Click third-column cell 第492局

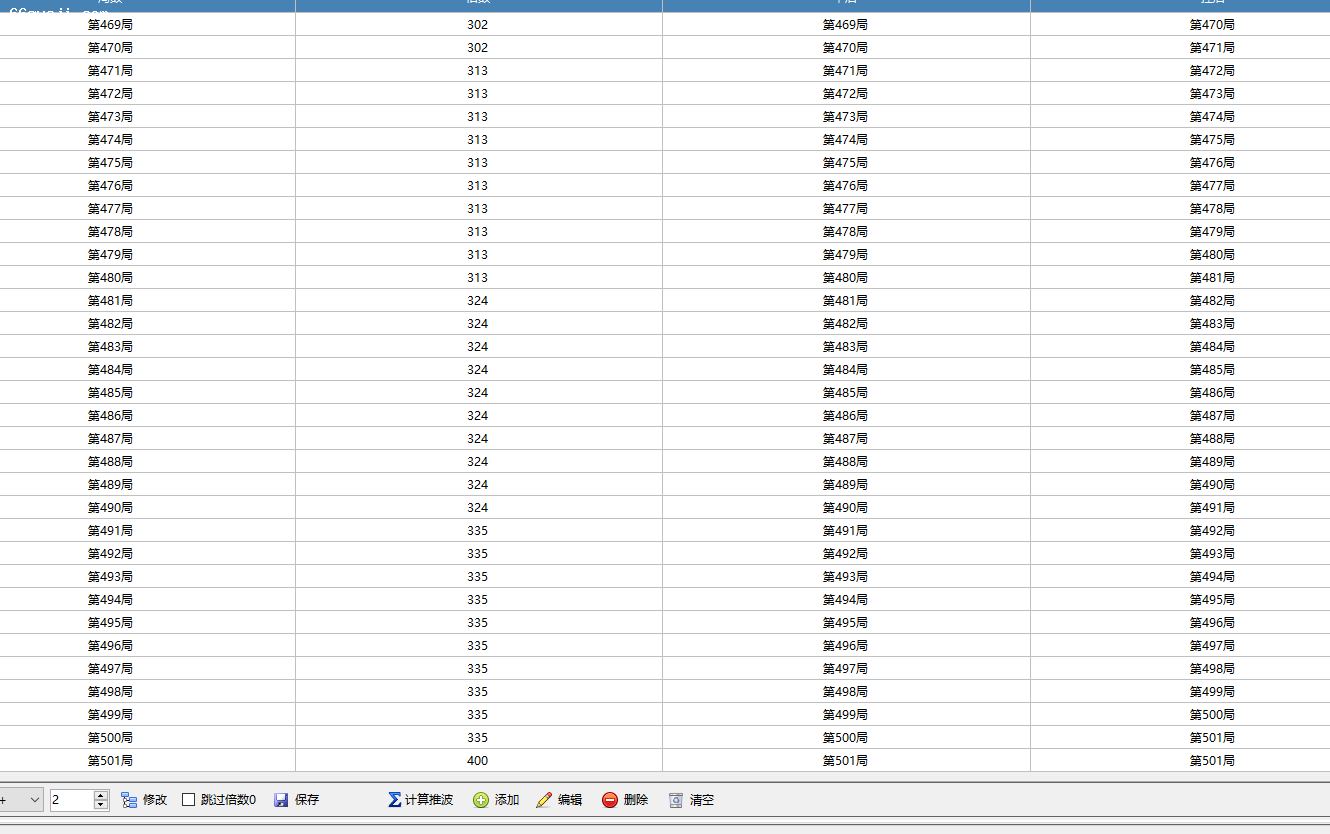point(845,554)
